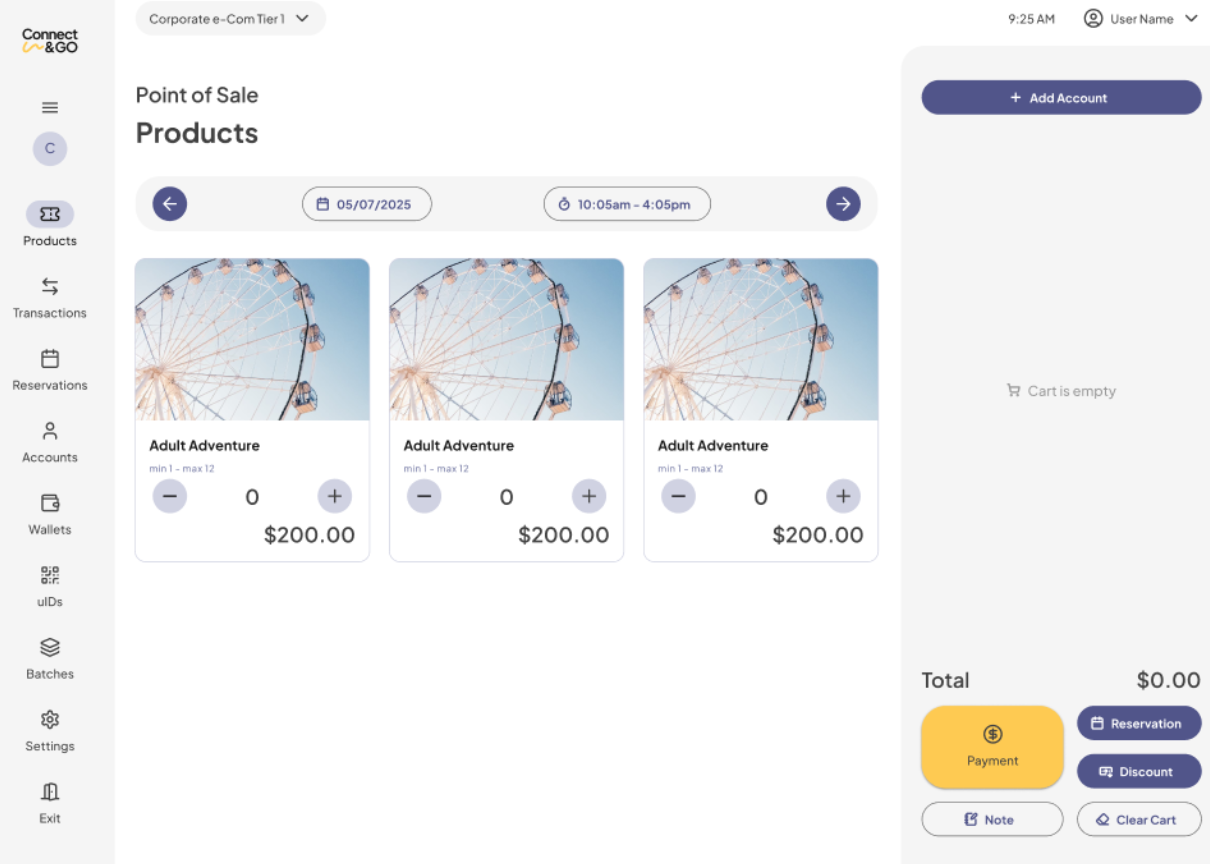Viewport: 1210px width, 864px height.
Task: Click third Adult Adventure ferris wheel image
Action: click(x=761, y=340)
